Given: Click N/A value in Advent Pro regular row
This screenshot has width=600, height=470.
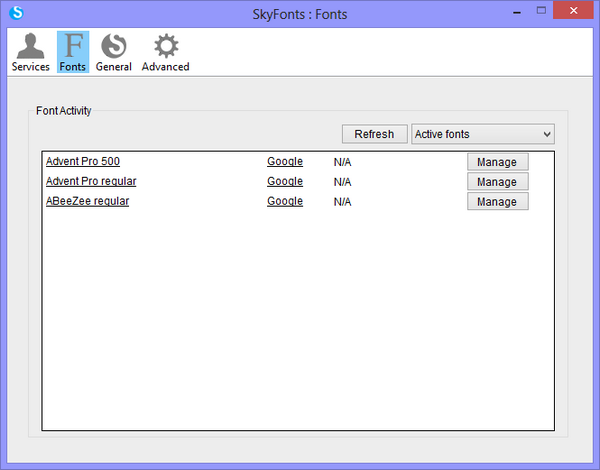Looking at the screenshot, I should click(x=342, y=182).
